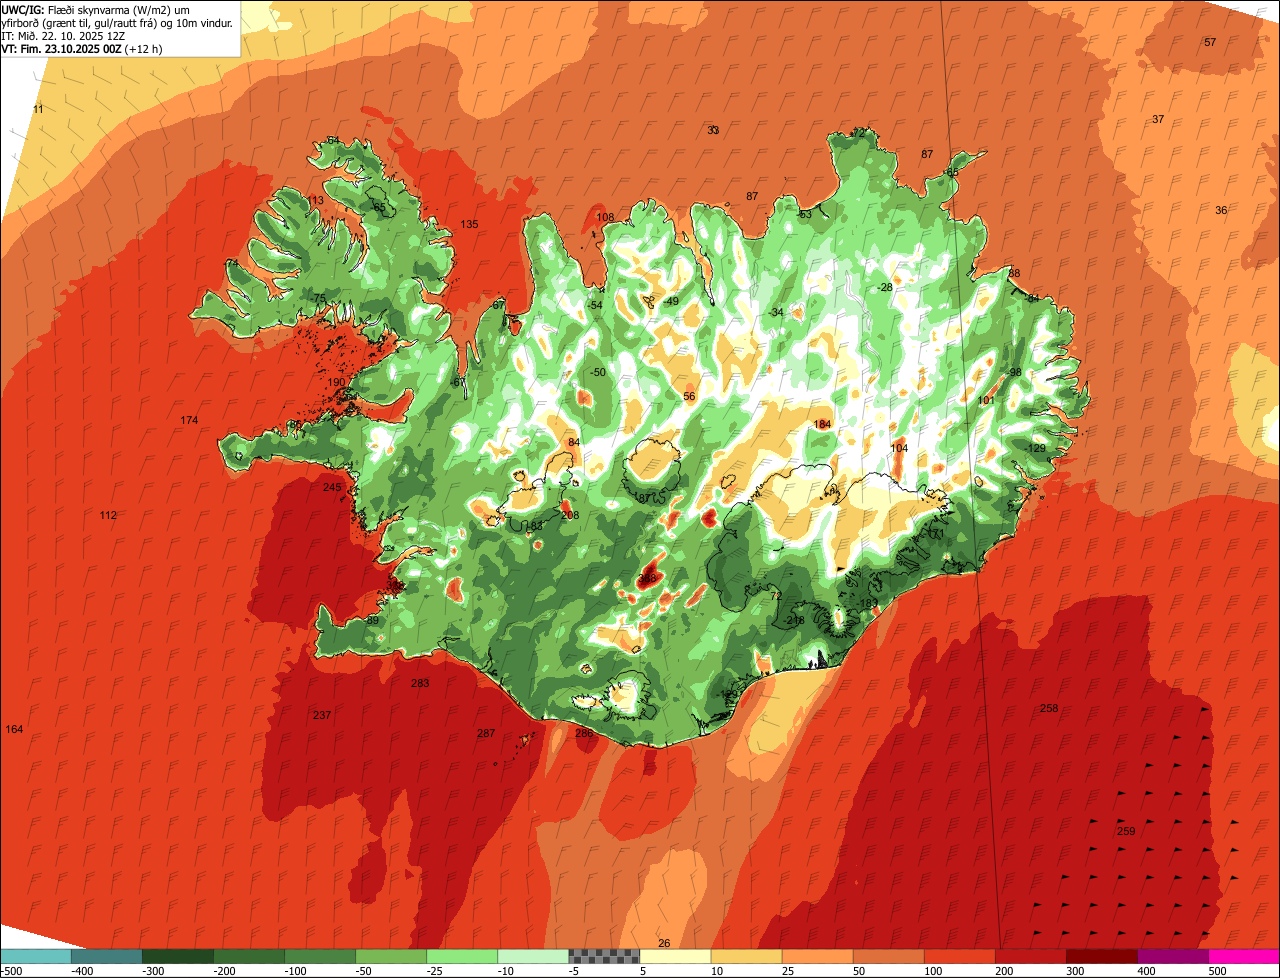Click the light green legend swatch between -25 and -10
The width and height of the screenshot is (1280, 978).
(462, 957)
